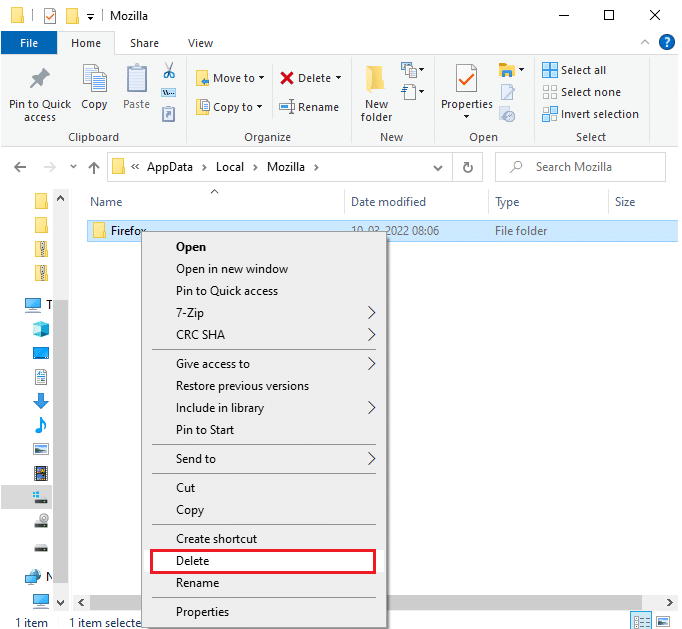Click the Help question mark icon

[x=666, y=43]
